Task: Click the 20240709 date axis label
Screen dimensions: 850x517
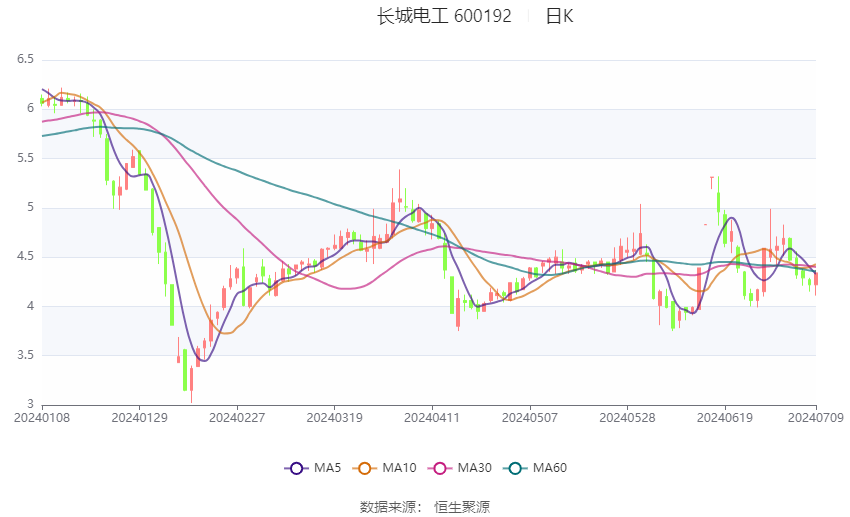Action: [x=816, y=418]
